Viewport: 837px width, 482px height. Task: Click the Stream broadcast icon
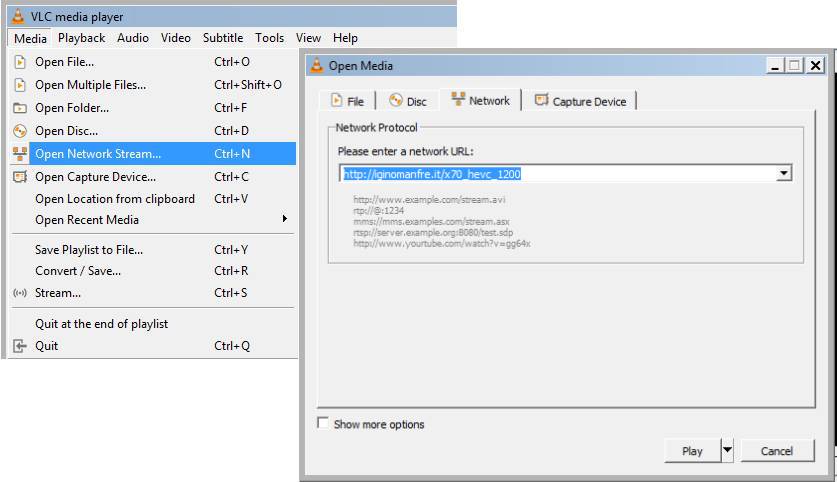(x=20, y=293)
